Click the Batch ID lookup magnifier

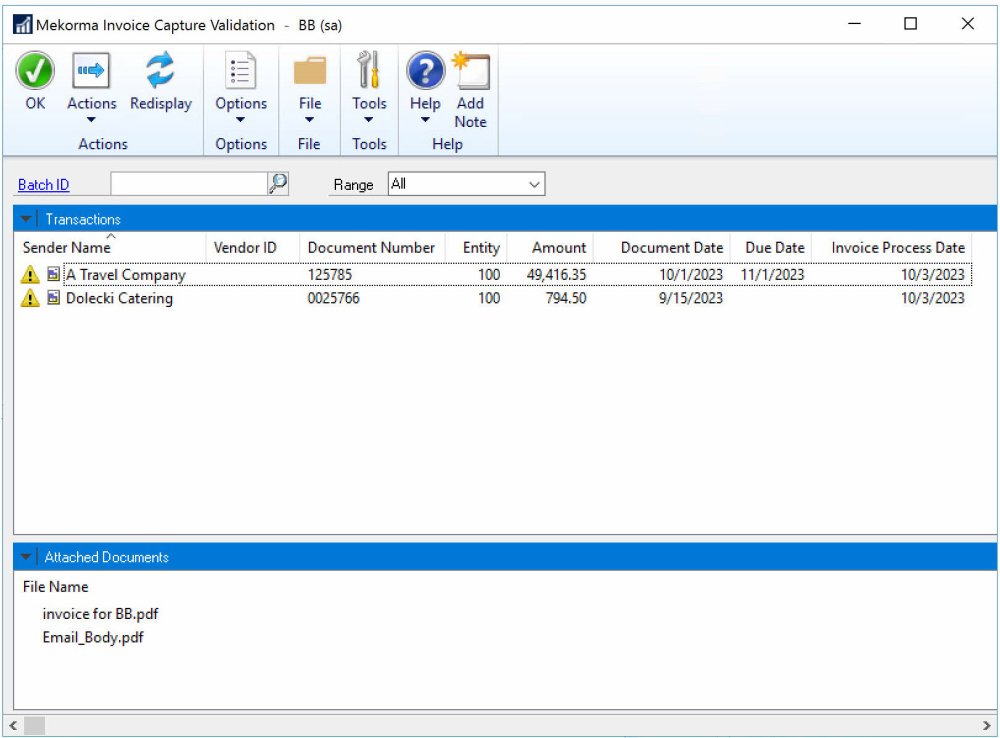click(278, 184)
